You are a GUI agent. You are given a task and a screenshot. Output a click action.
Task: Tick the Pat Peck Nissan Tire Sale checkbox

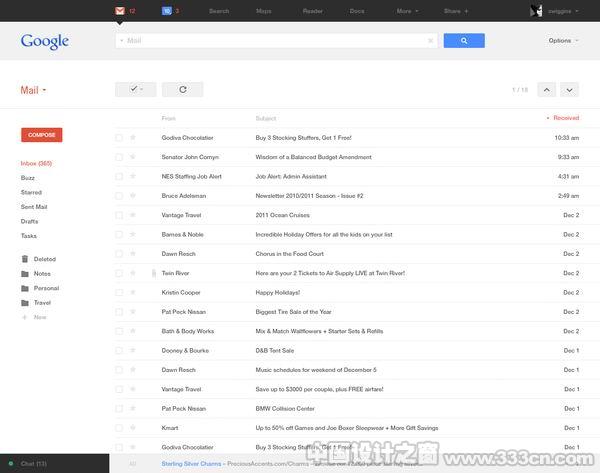(x=119, y=312)
